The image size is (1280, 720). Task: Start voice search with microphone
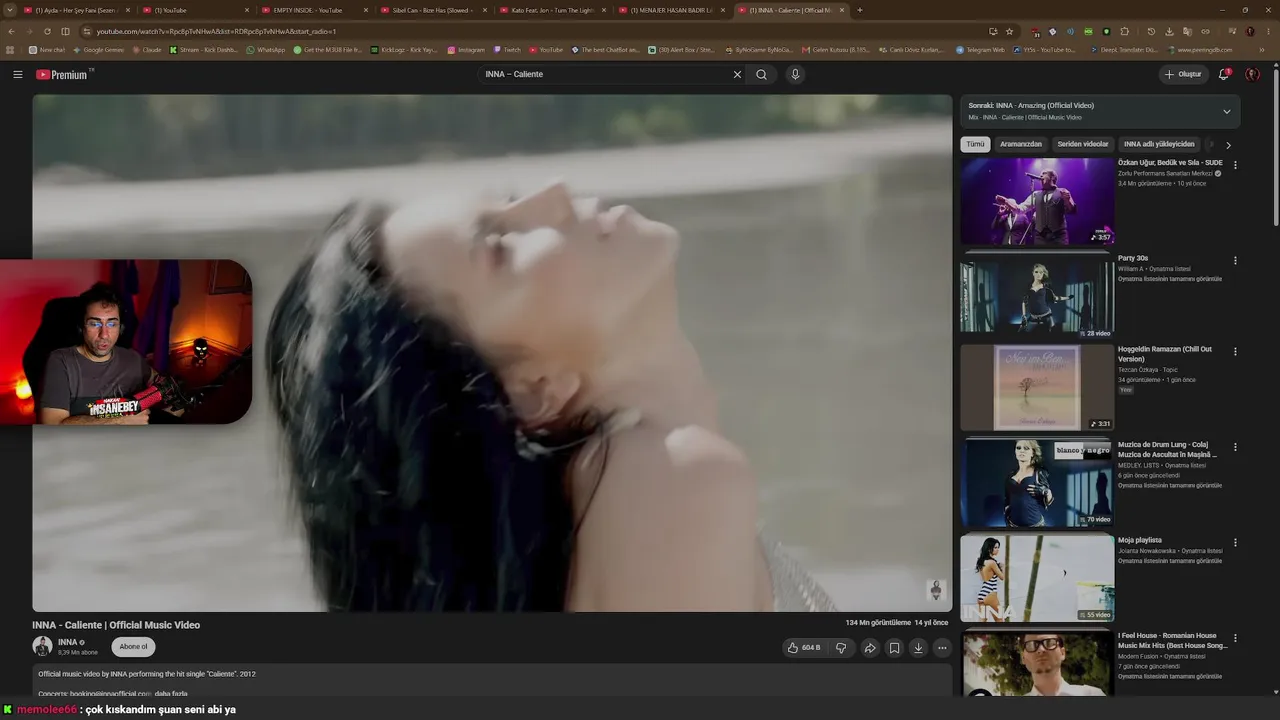pyautogui.click(x=795, y=74)
